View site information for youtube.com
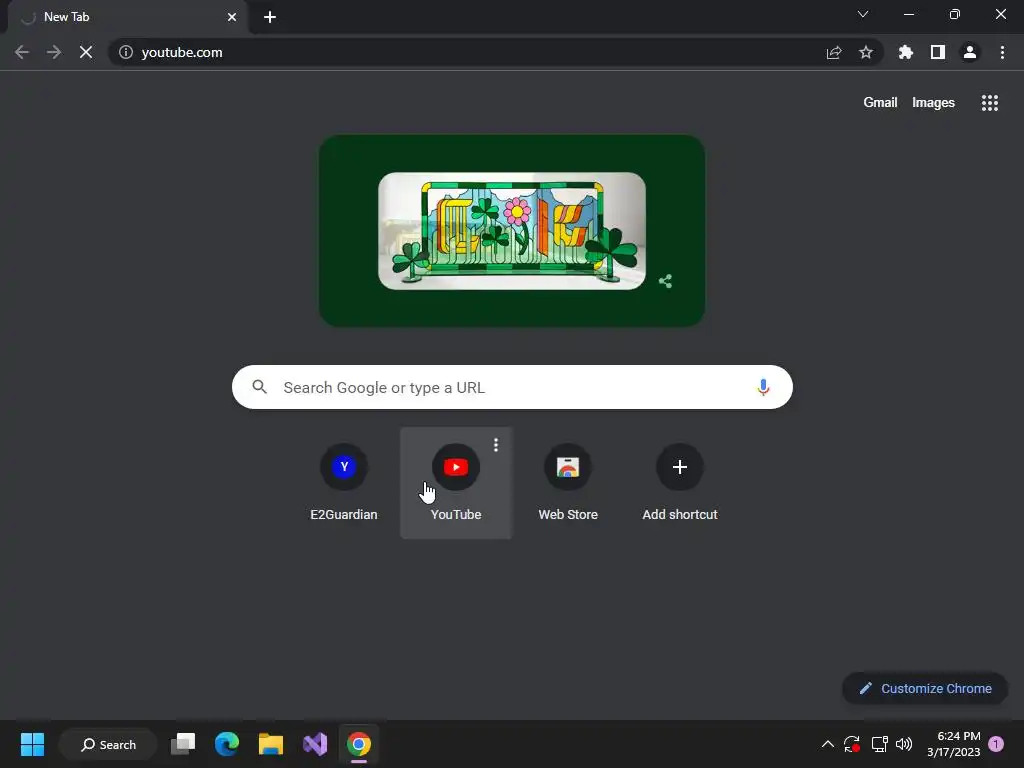The width and height of the screenshot is (1024, 768). tap(126, 52)
